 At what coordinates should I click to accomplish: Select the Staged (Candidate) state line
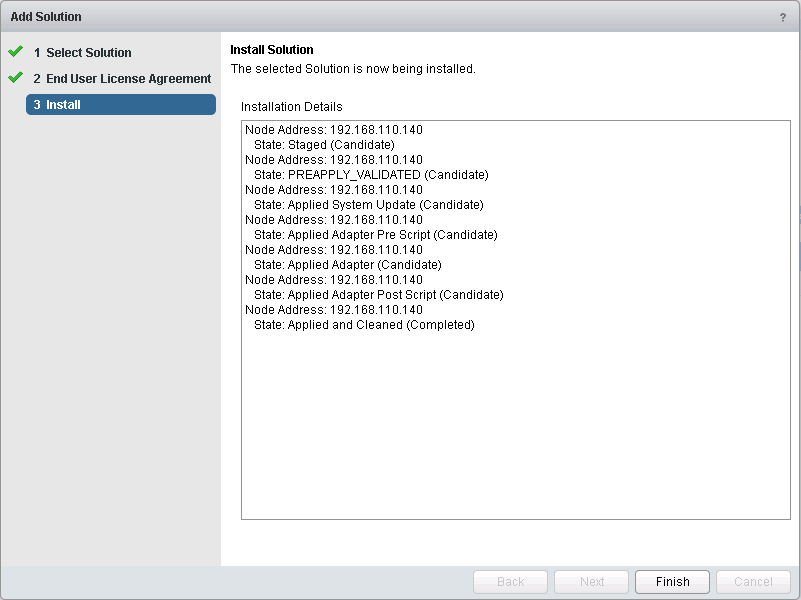(x=324, y=145)
